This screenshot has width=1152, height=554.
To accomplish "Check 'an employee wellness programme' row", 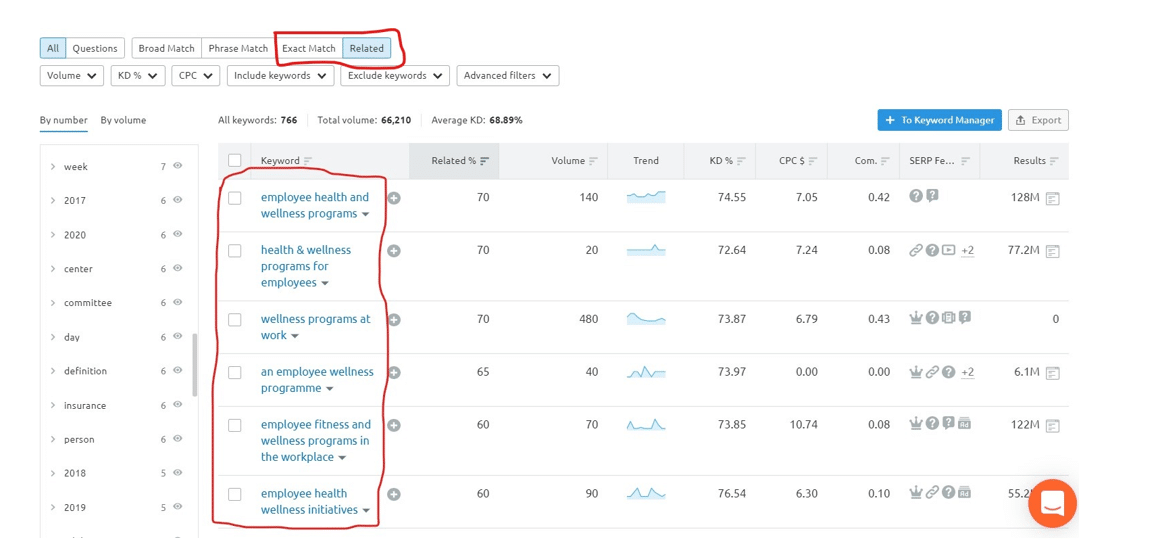I will pos(234,373).
